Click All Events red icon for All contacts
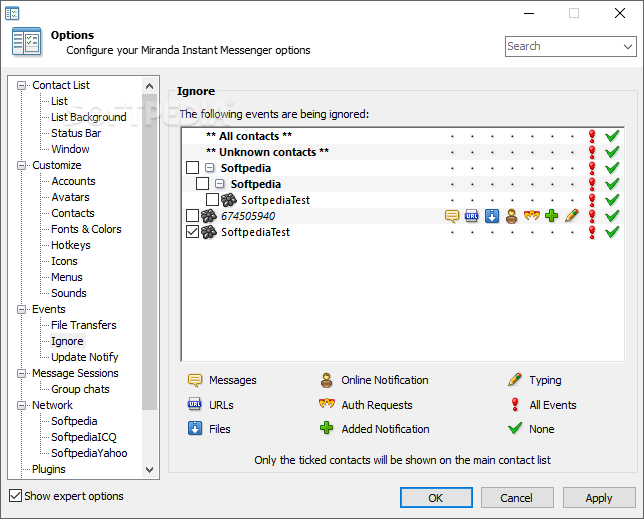 [592, 136]
